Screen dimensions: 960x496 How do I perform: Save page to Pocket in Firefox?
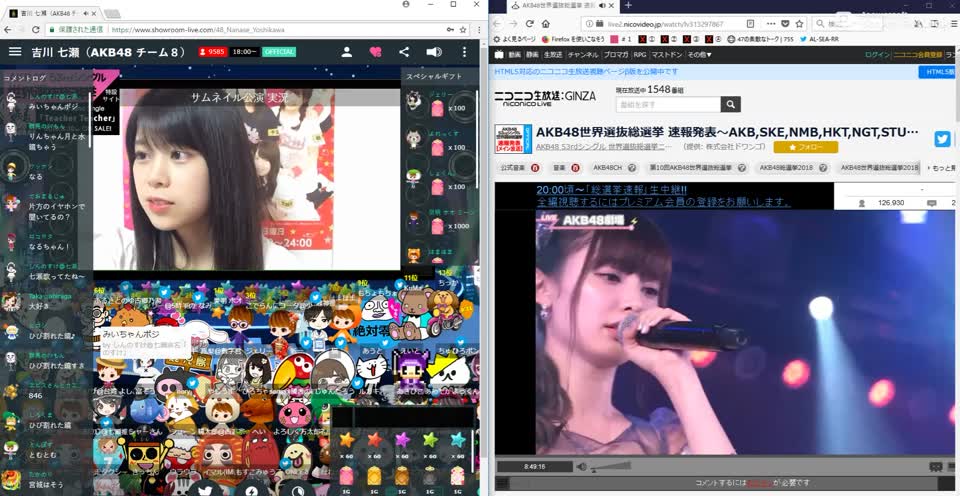(786, 24)
